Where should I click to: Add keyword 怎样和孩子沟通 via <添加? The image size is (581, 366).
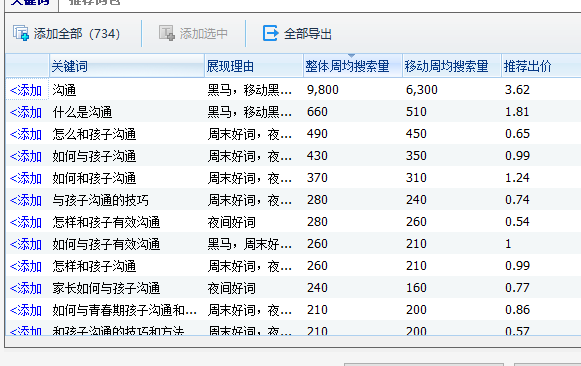click(26, 266)
